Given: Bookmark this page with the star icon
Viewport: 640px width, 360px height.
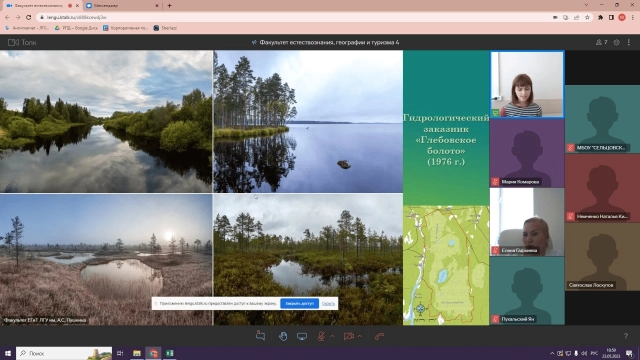Looking at the screenshot, I should [587, 17].
